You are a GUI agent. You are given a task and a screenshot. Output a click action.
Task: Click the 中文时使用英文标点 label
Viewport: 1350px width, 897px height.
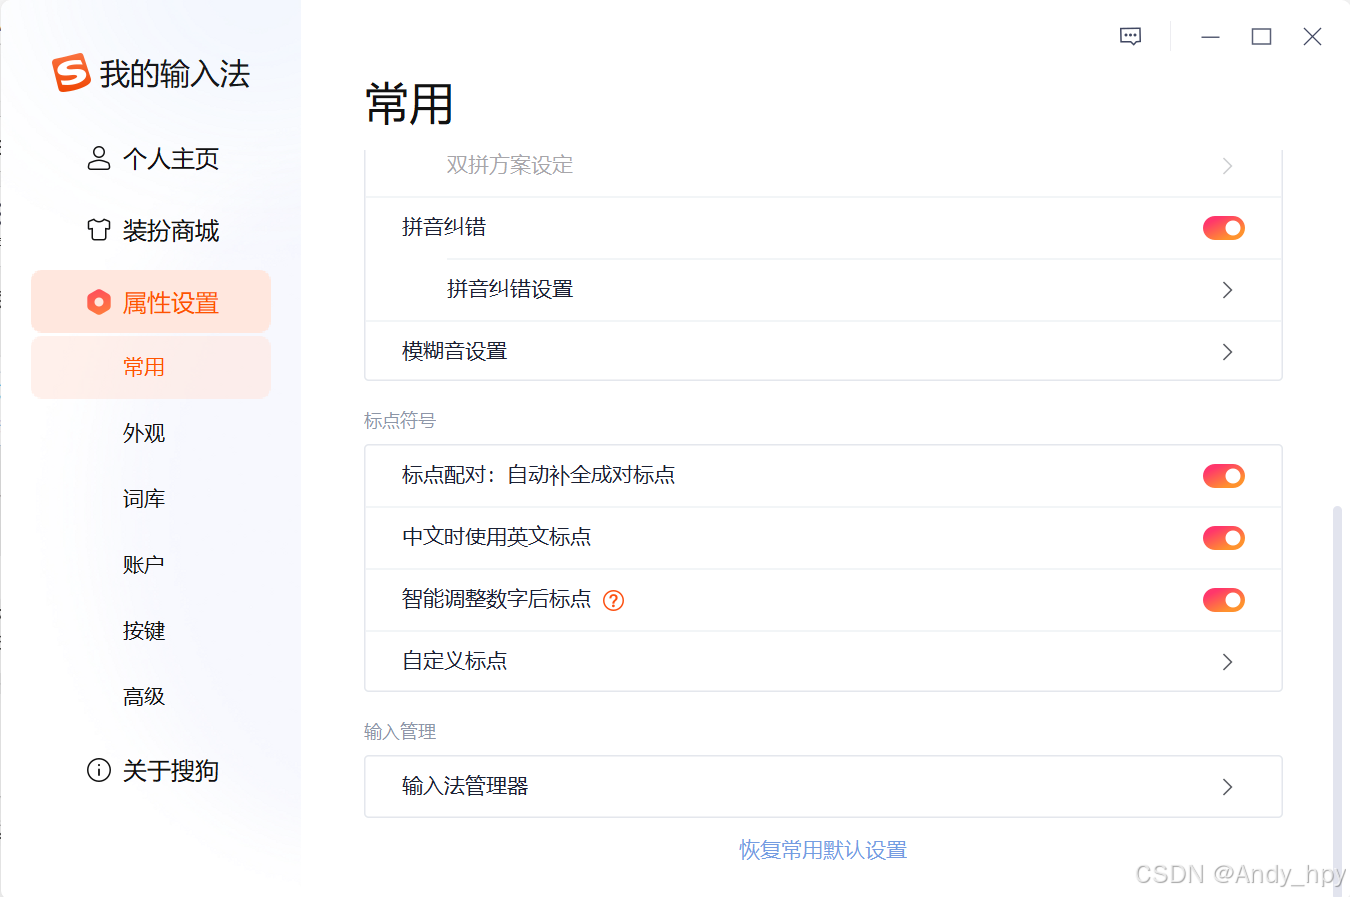point(497,537)
